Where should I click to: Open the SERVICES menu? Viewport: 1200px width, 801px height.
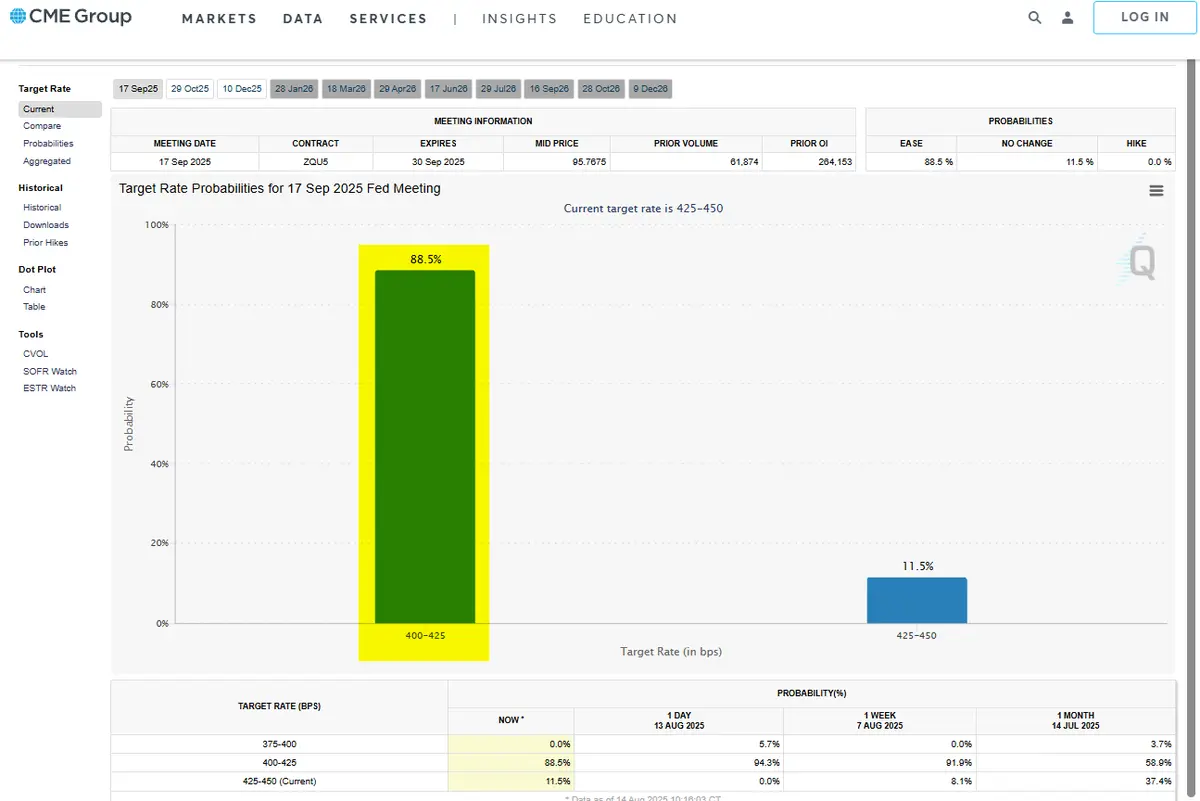388,18
